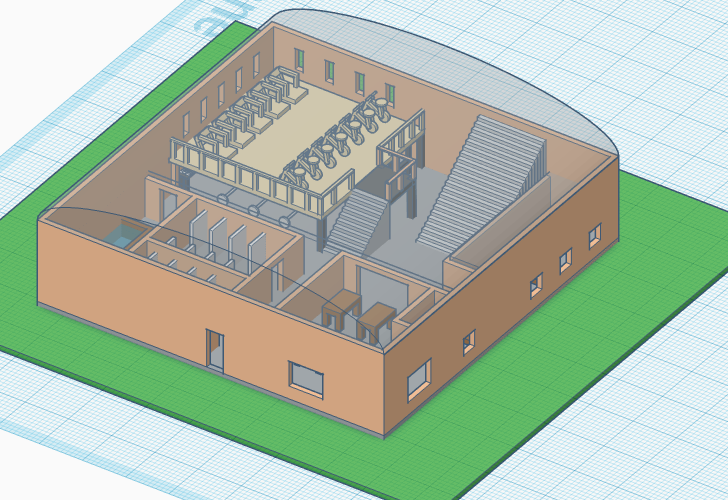Image resolution: width=728 pixels, height=500 pixels.
Task: Select the large window on the right side wall
Action: 419,380
